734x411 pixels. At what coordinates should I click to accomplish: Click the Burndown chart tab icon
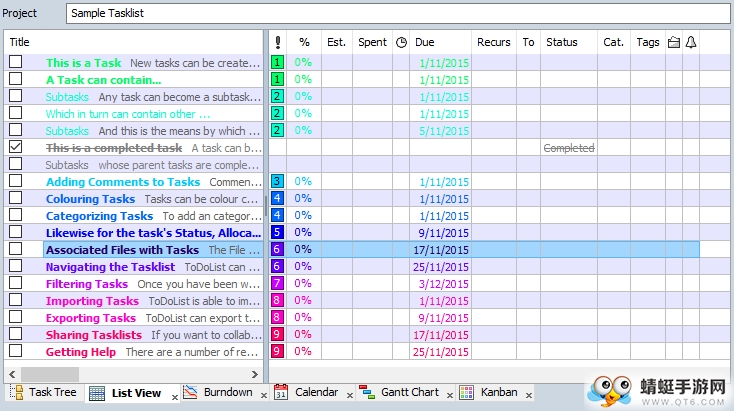[190, 392]
